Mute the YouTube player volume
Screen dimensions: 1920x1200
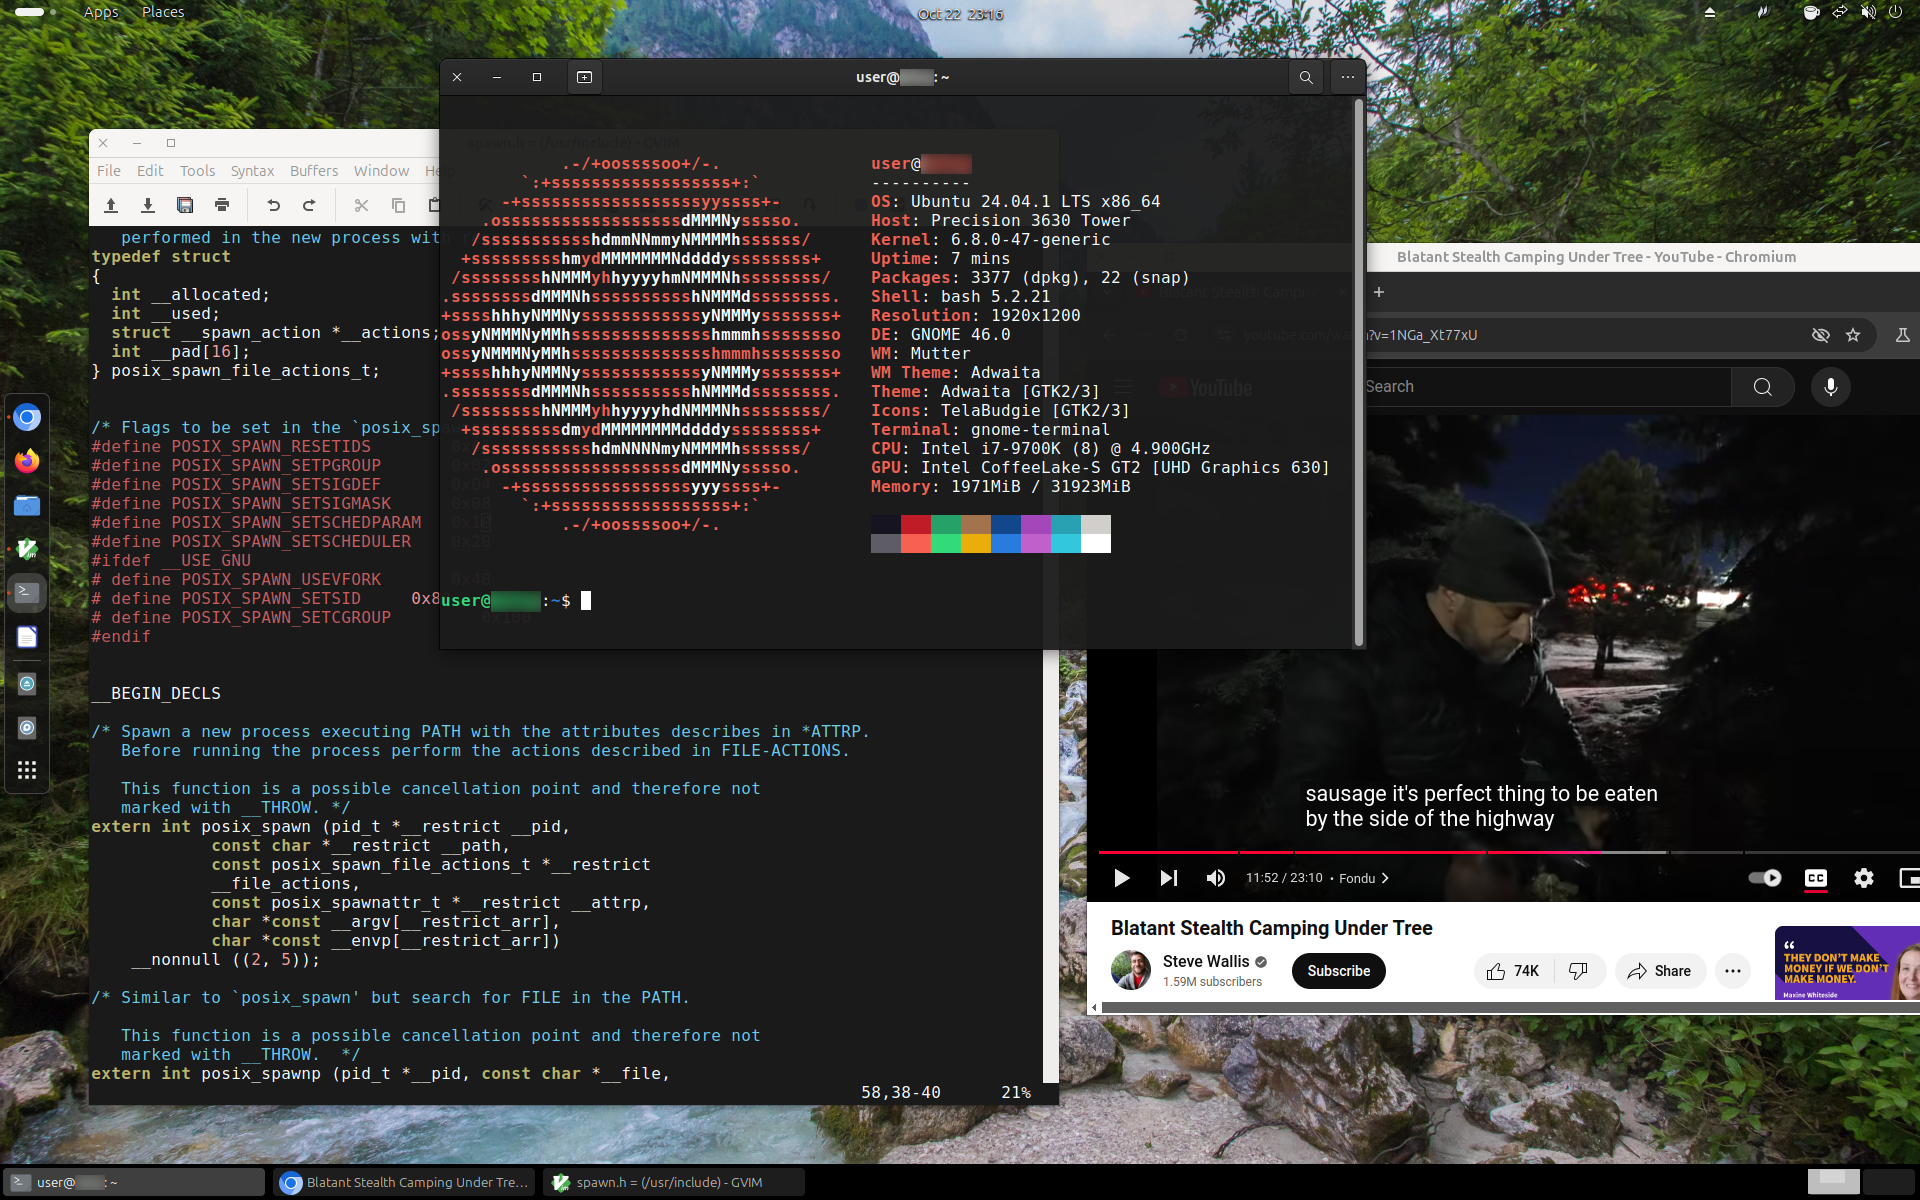pyautogui.click(x=1216, y=878)
